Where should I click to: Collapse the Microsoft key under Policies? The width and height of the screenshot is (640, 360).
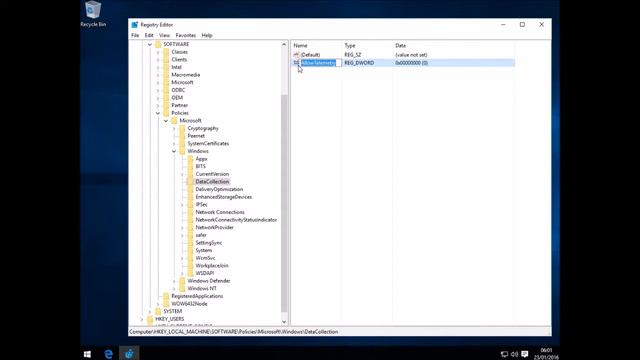(166, 121)
